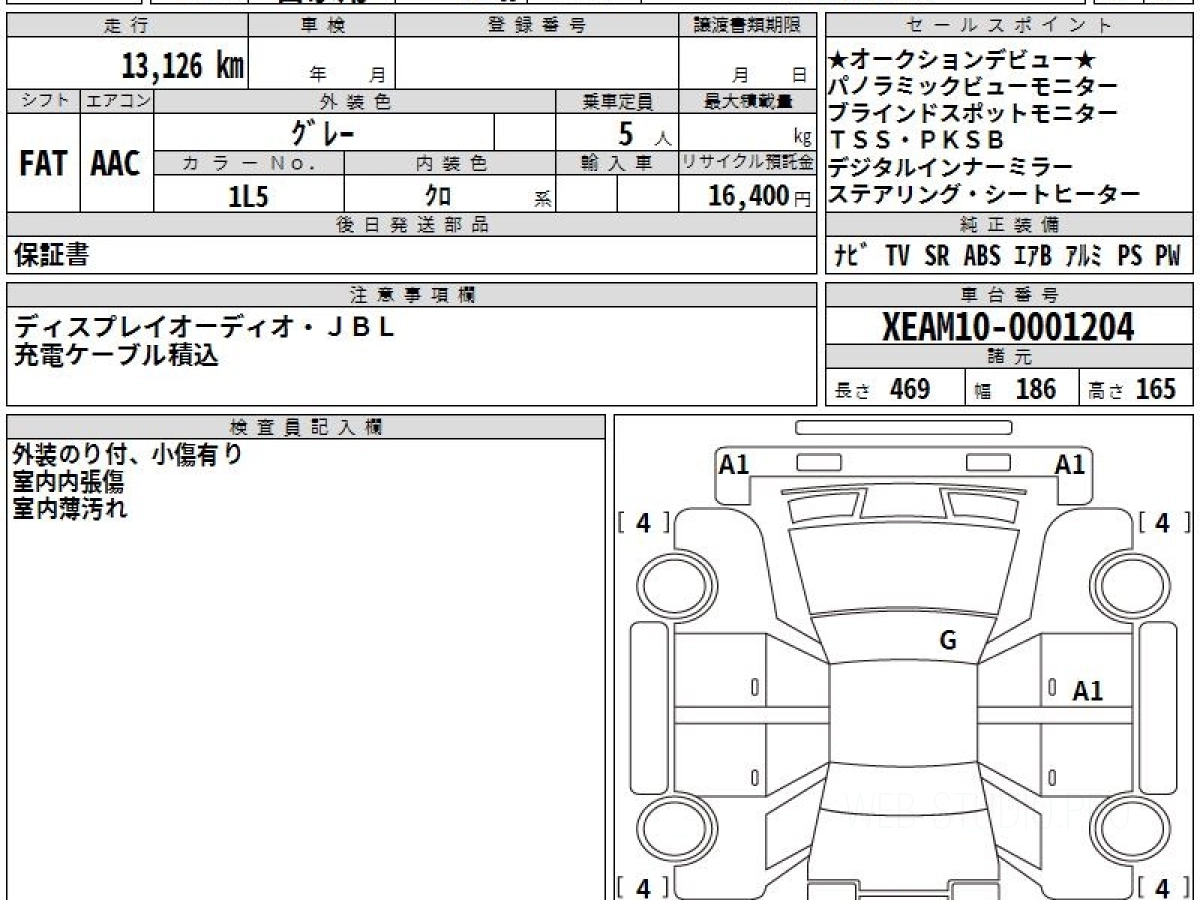Click the AAC air conditioner value
Viewport: 1200px width, 900px height.
pyautogui.click(x=117, y=164)
